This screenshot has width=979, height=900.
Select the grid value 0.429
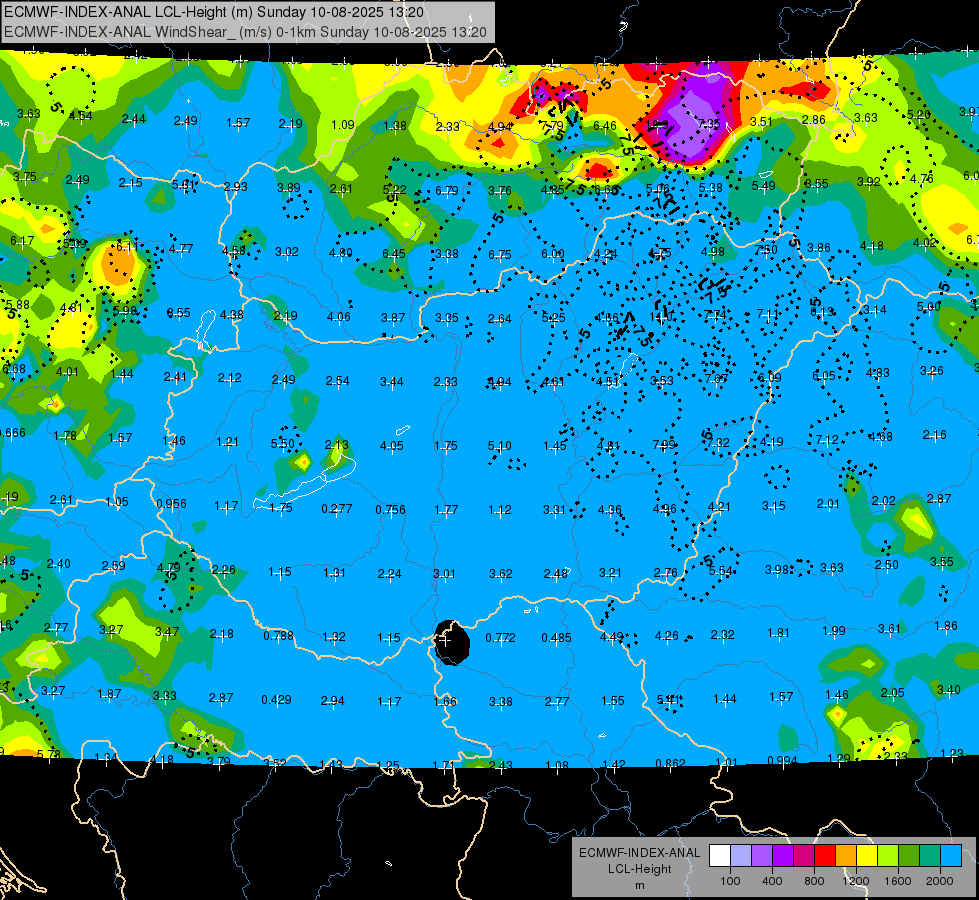coord(276,700)
